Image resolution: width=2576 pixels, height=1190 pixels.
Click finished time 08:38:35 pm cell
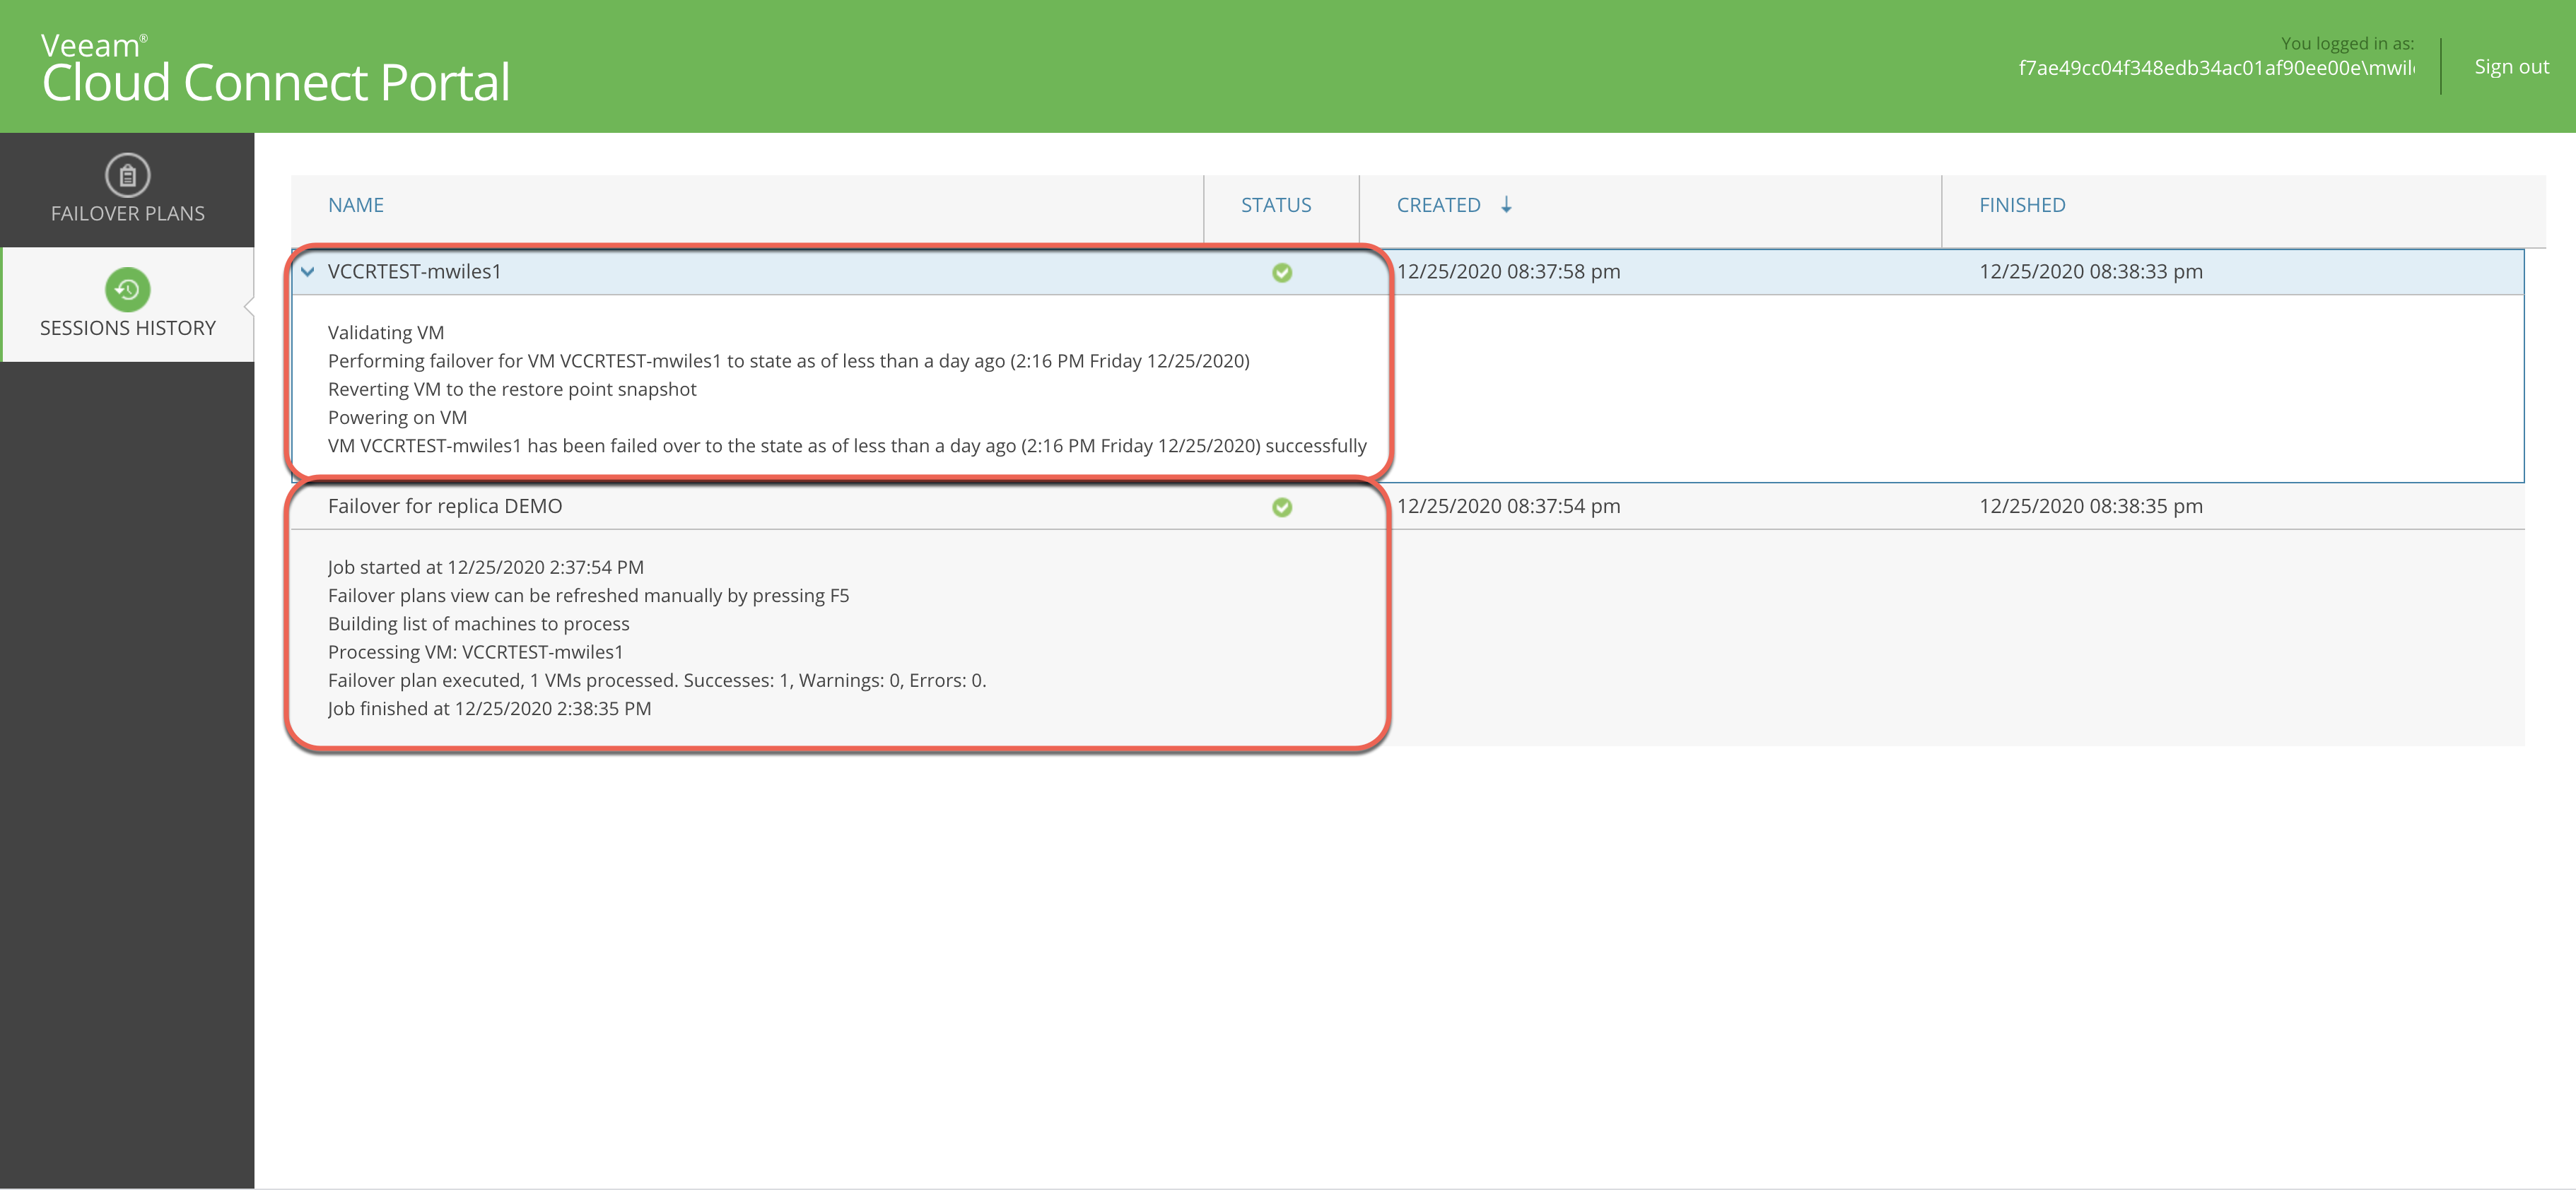[2090, 506]
